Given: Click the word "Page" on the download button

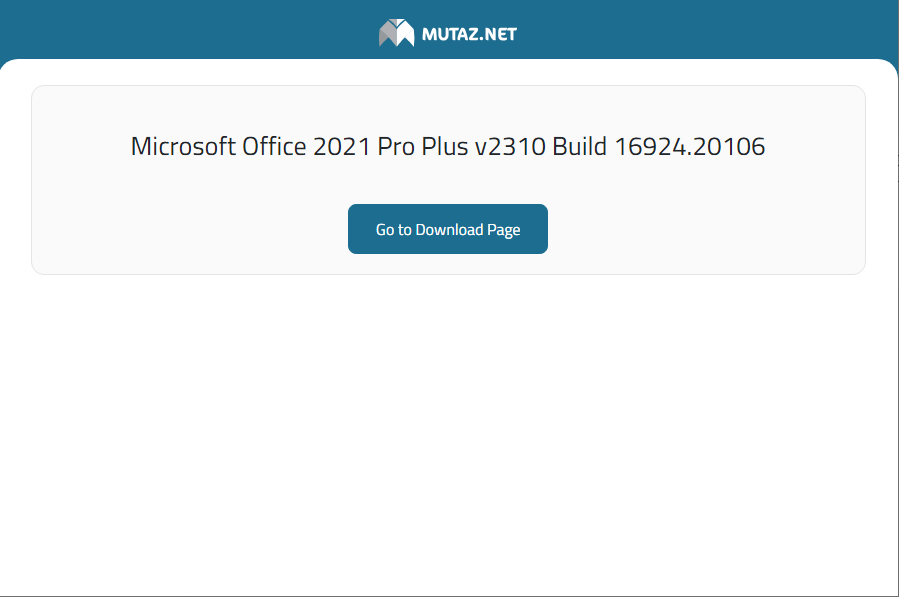Looking at the screenshot, I should click(x=504, y=230).
